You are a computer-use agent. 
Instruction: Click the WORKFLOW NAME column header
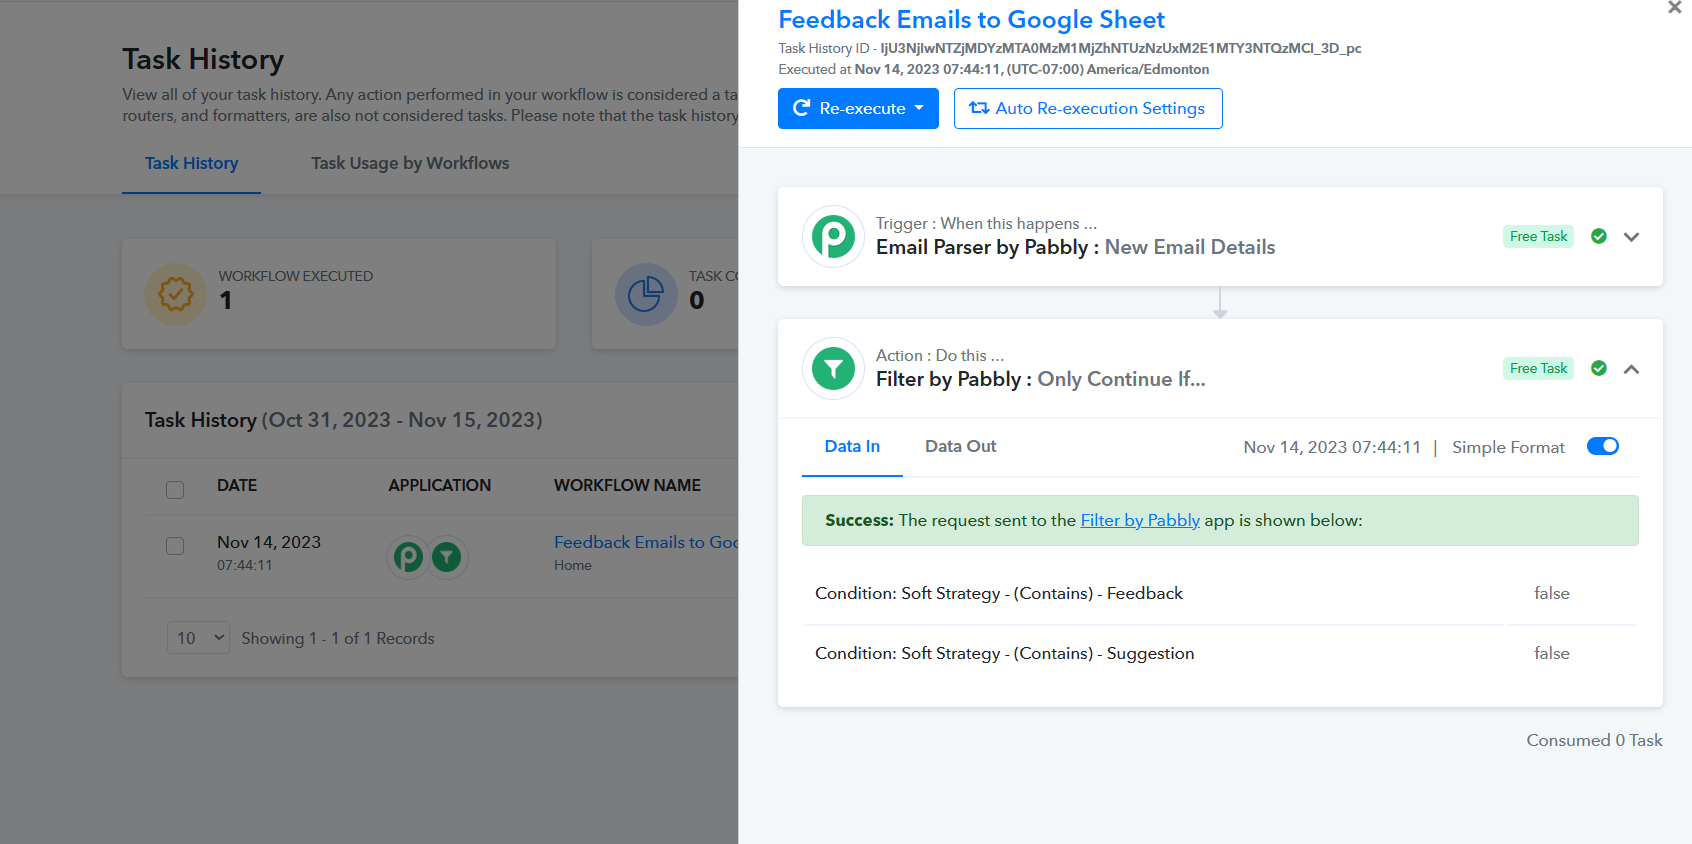tap(627, 485)
